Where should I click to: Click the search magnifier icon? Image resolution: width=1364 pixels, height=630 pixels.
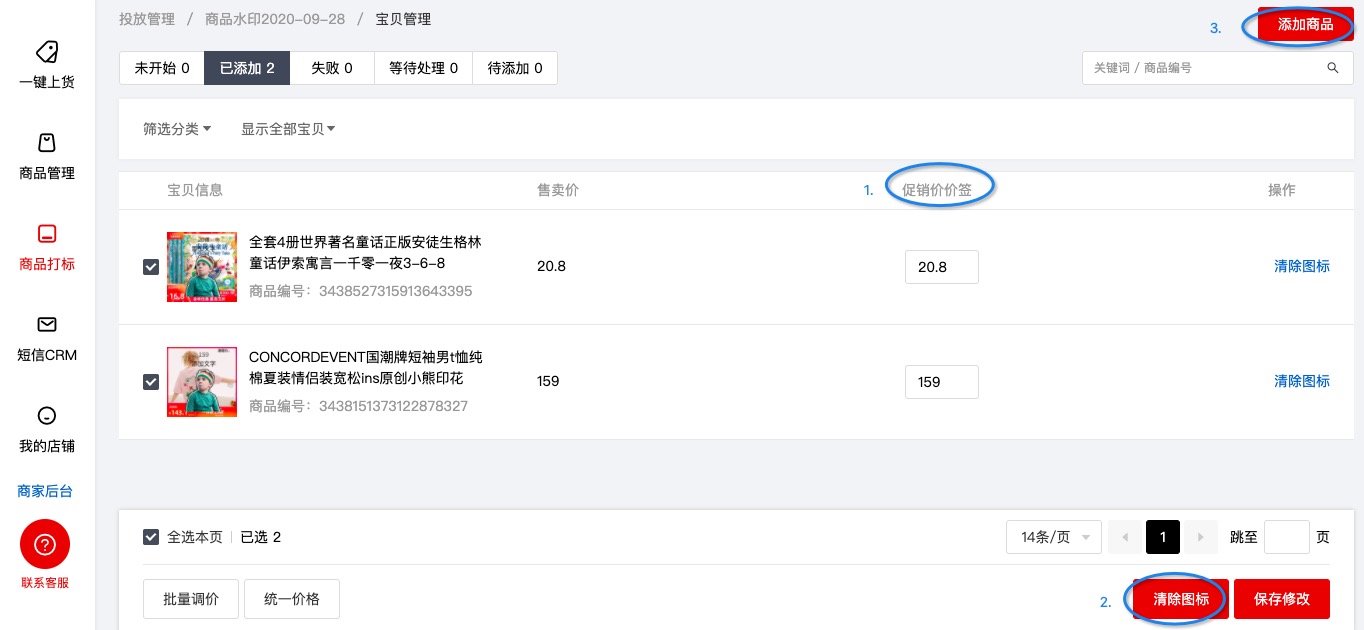(x=1332, y=68)
